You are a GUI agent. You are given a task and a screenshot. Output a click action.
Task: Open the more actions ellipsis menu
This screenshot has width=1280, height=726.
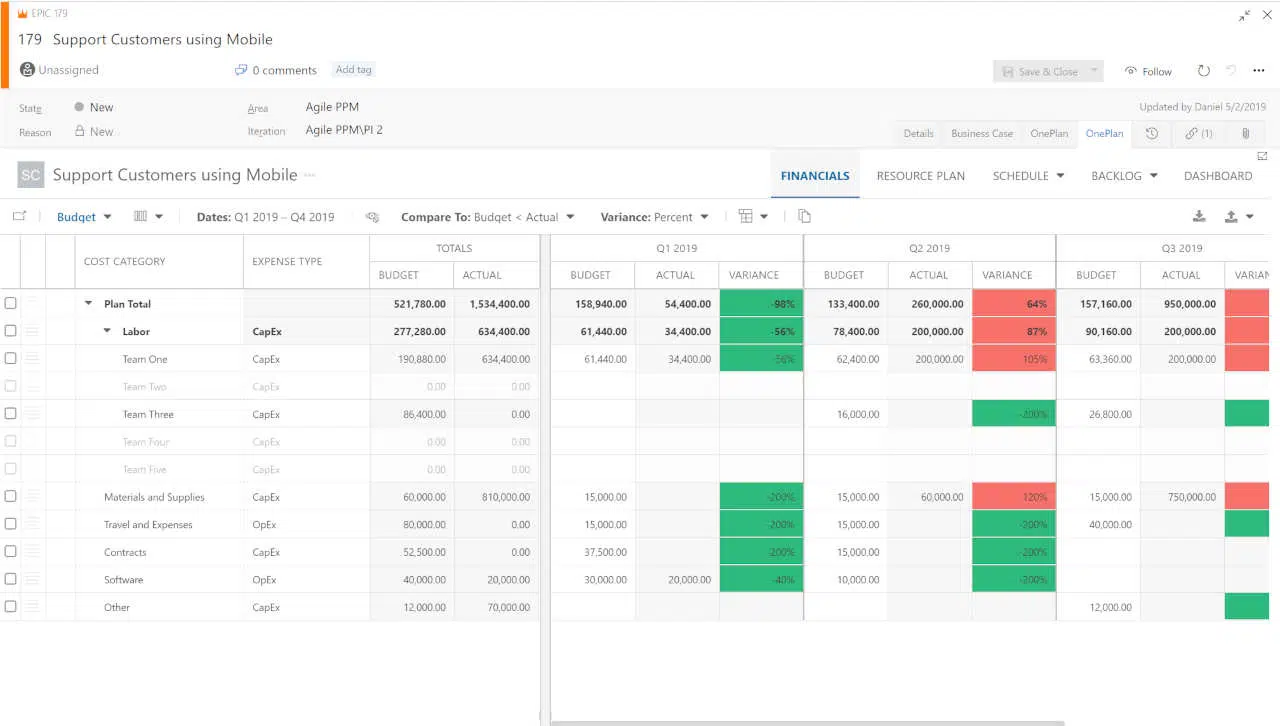point(1258,71)
